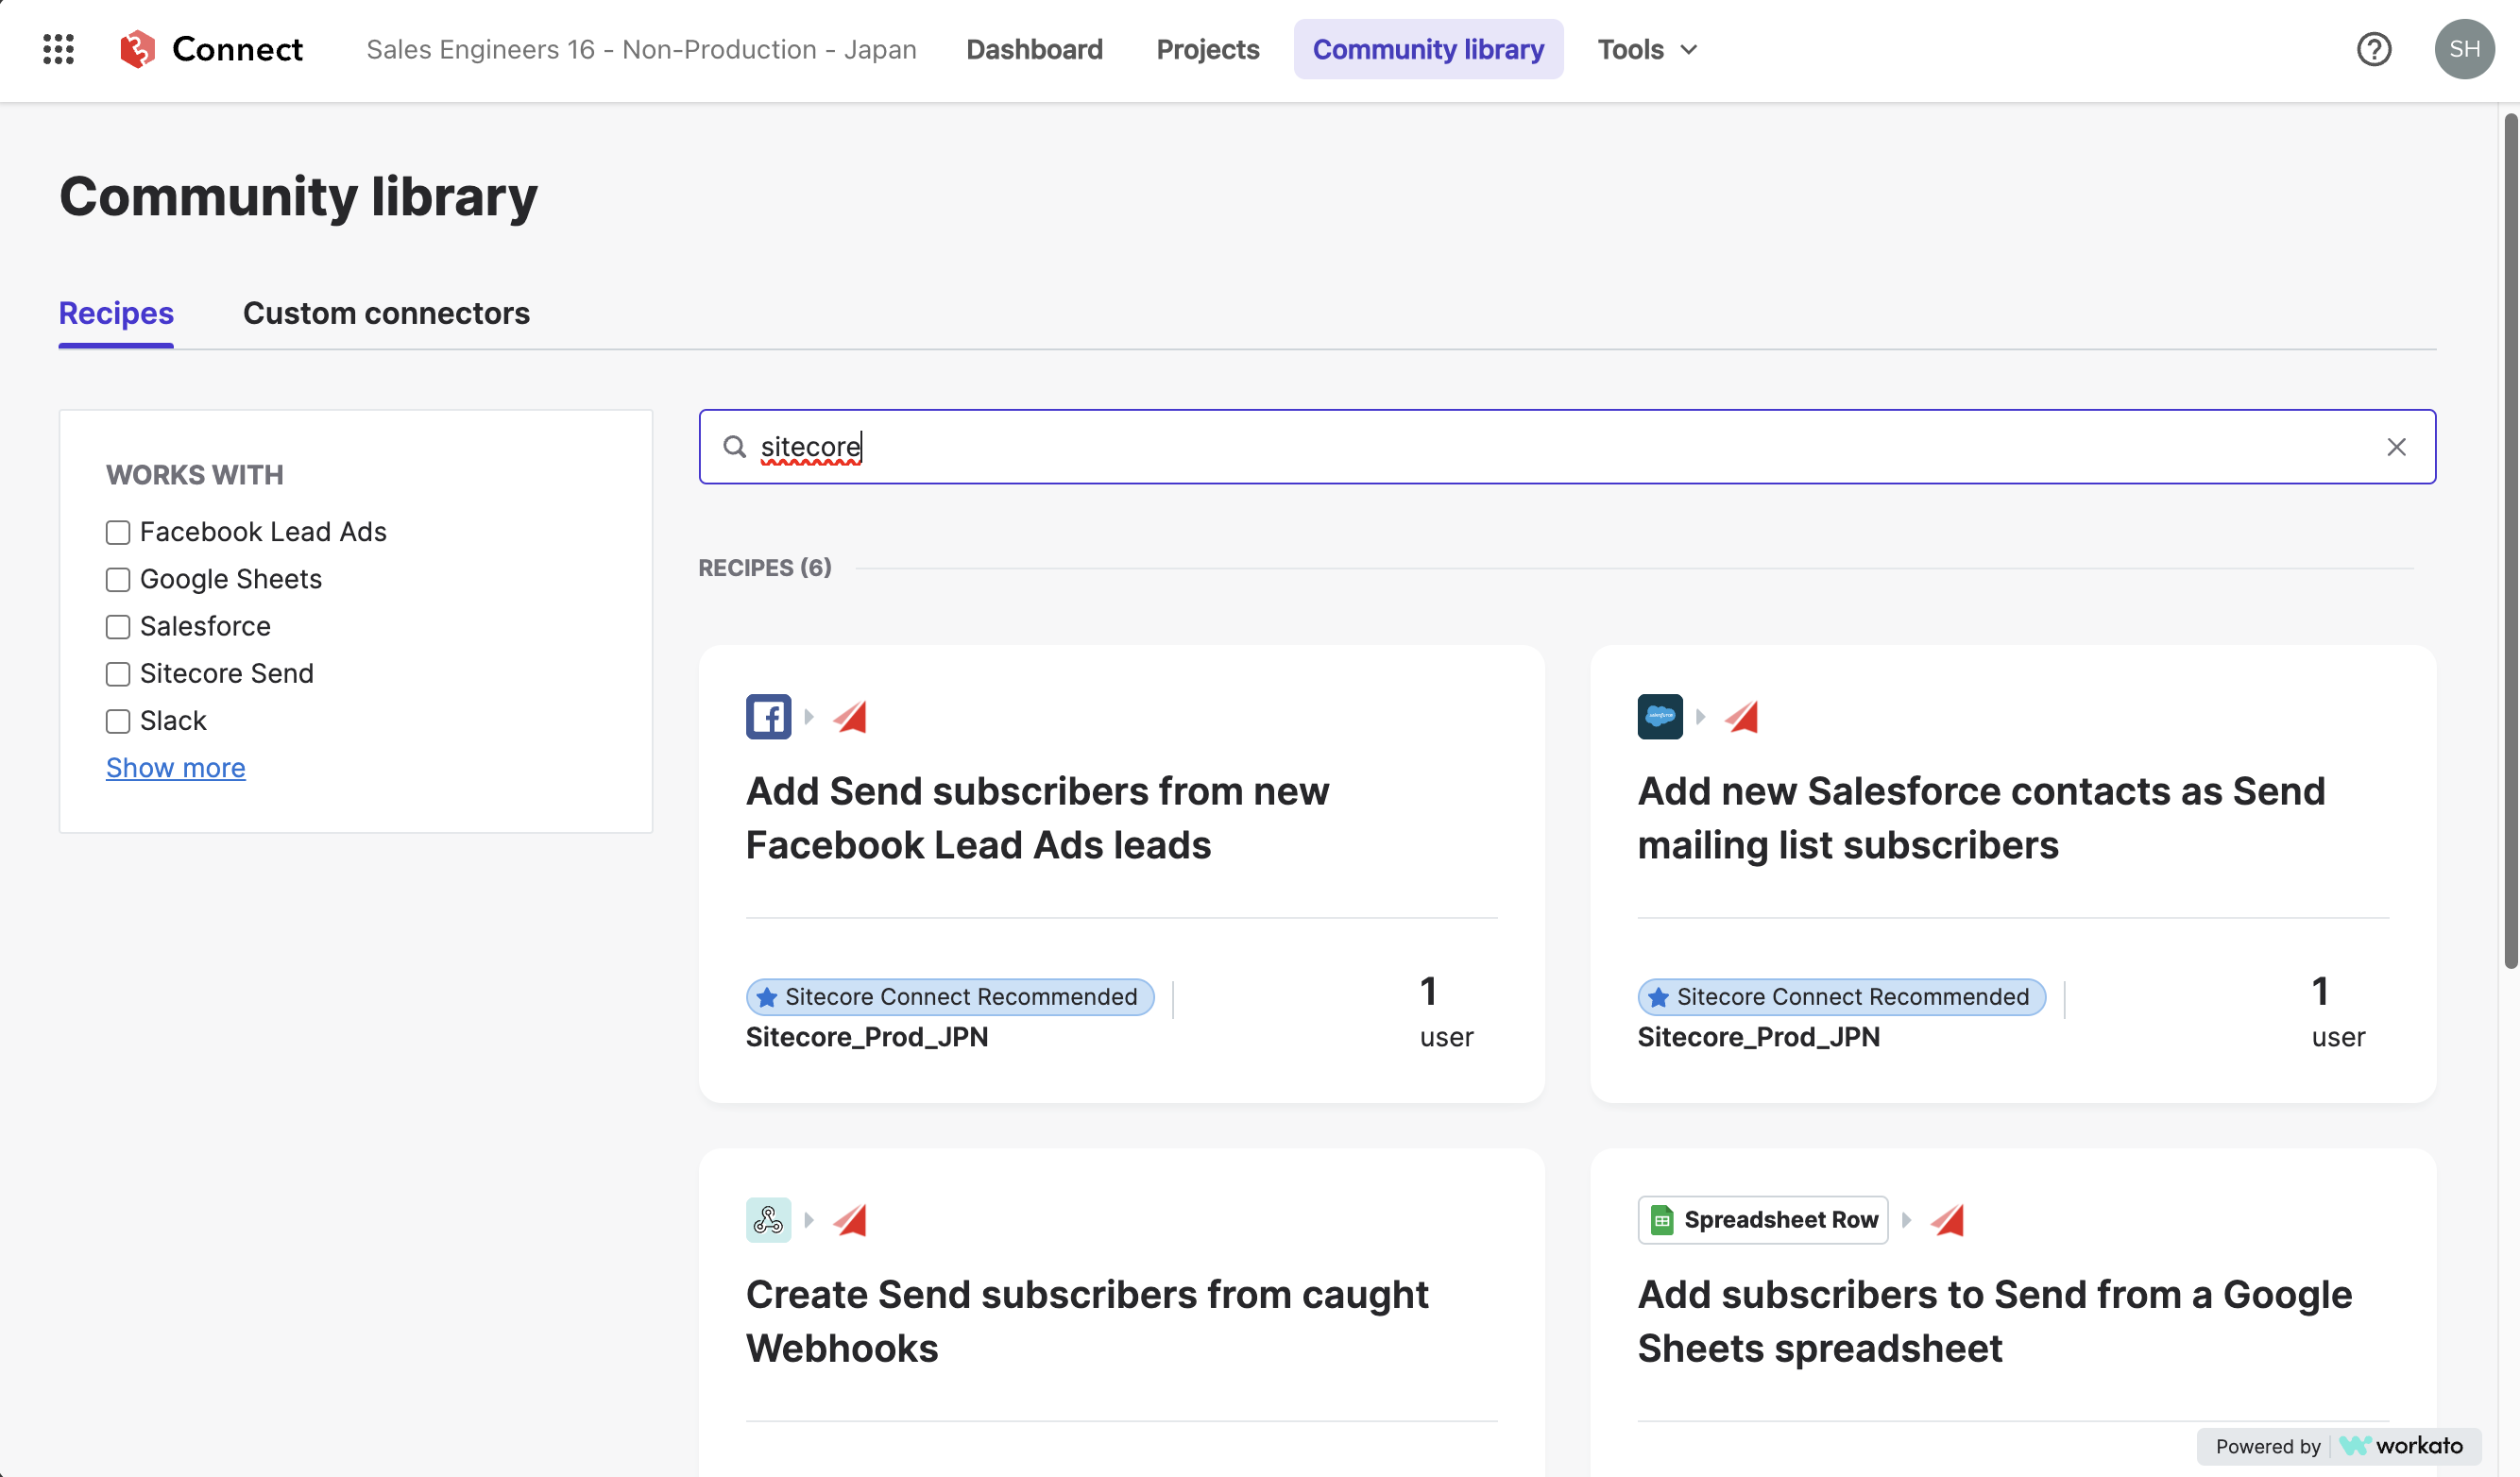Click the vertical page scrollbar
The height and width of the screenshot is (1477, 2520).
point(2510,541)
